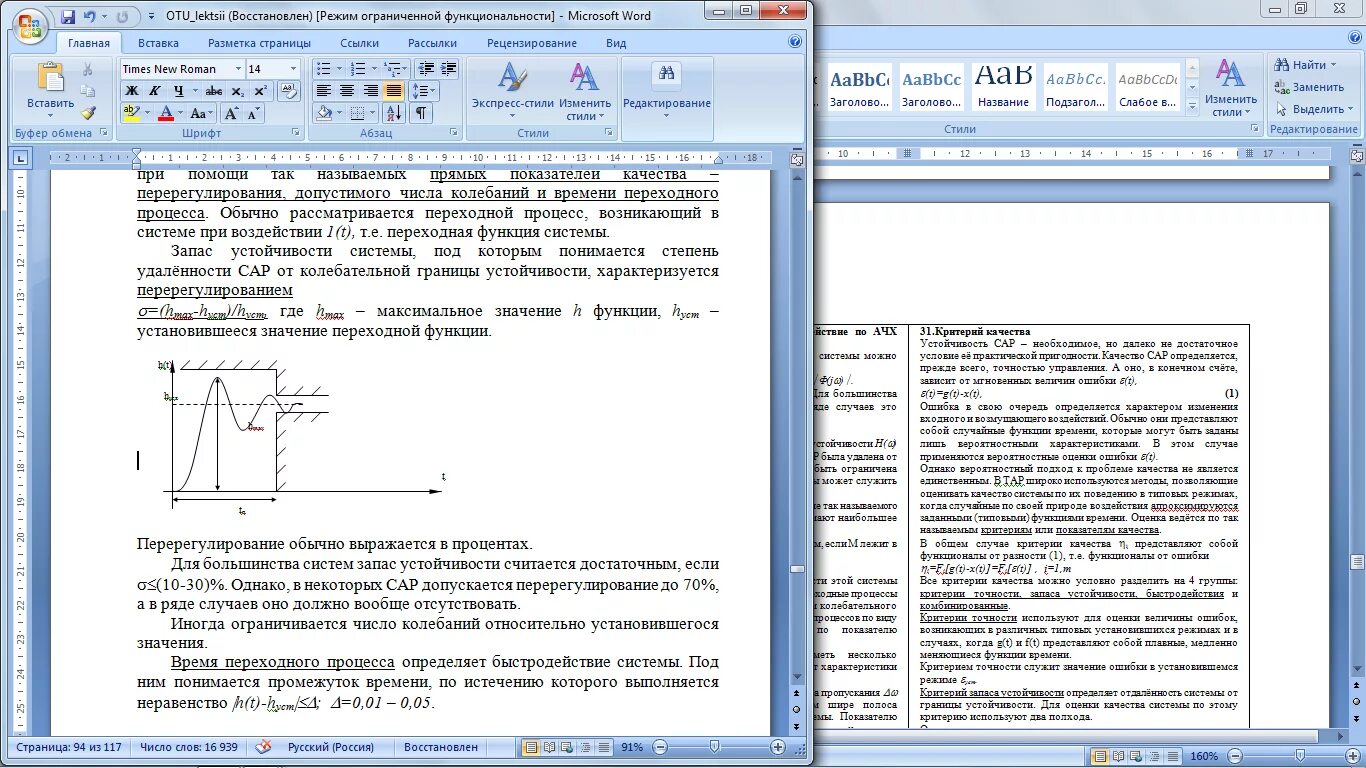Image resolution: width=1366 pixels, height=768 pixels.
Task: Center the paragraph text
Action: tap(346, 91)
